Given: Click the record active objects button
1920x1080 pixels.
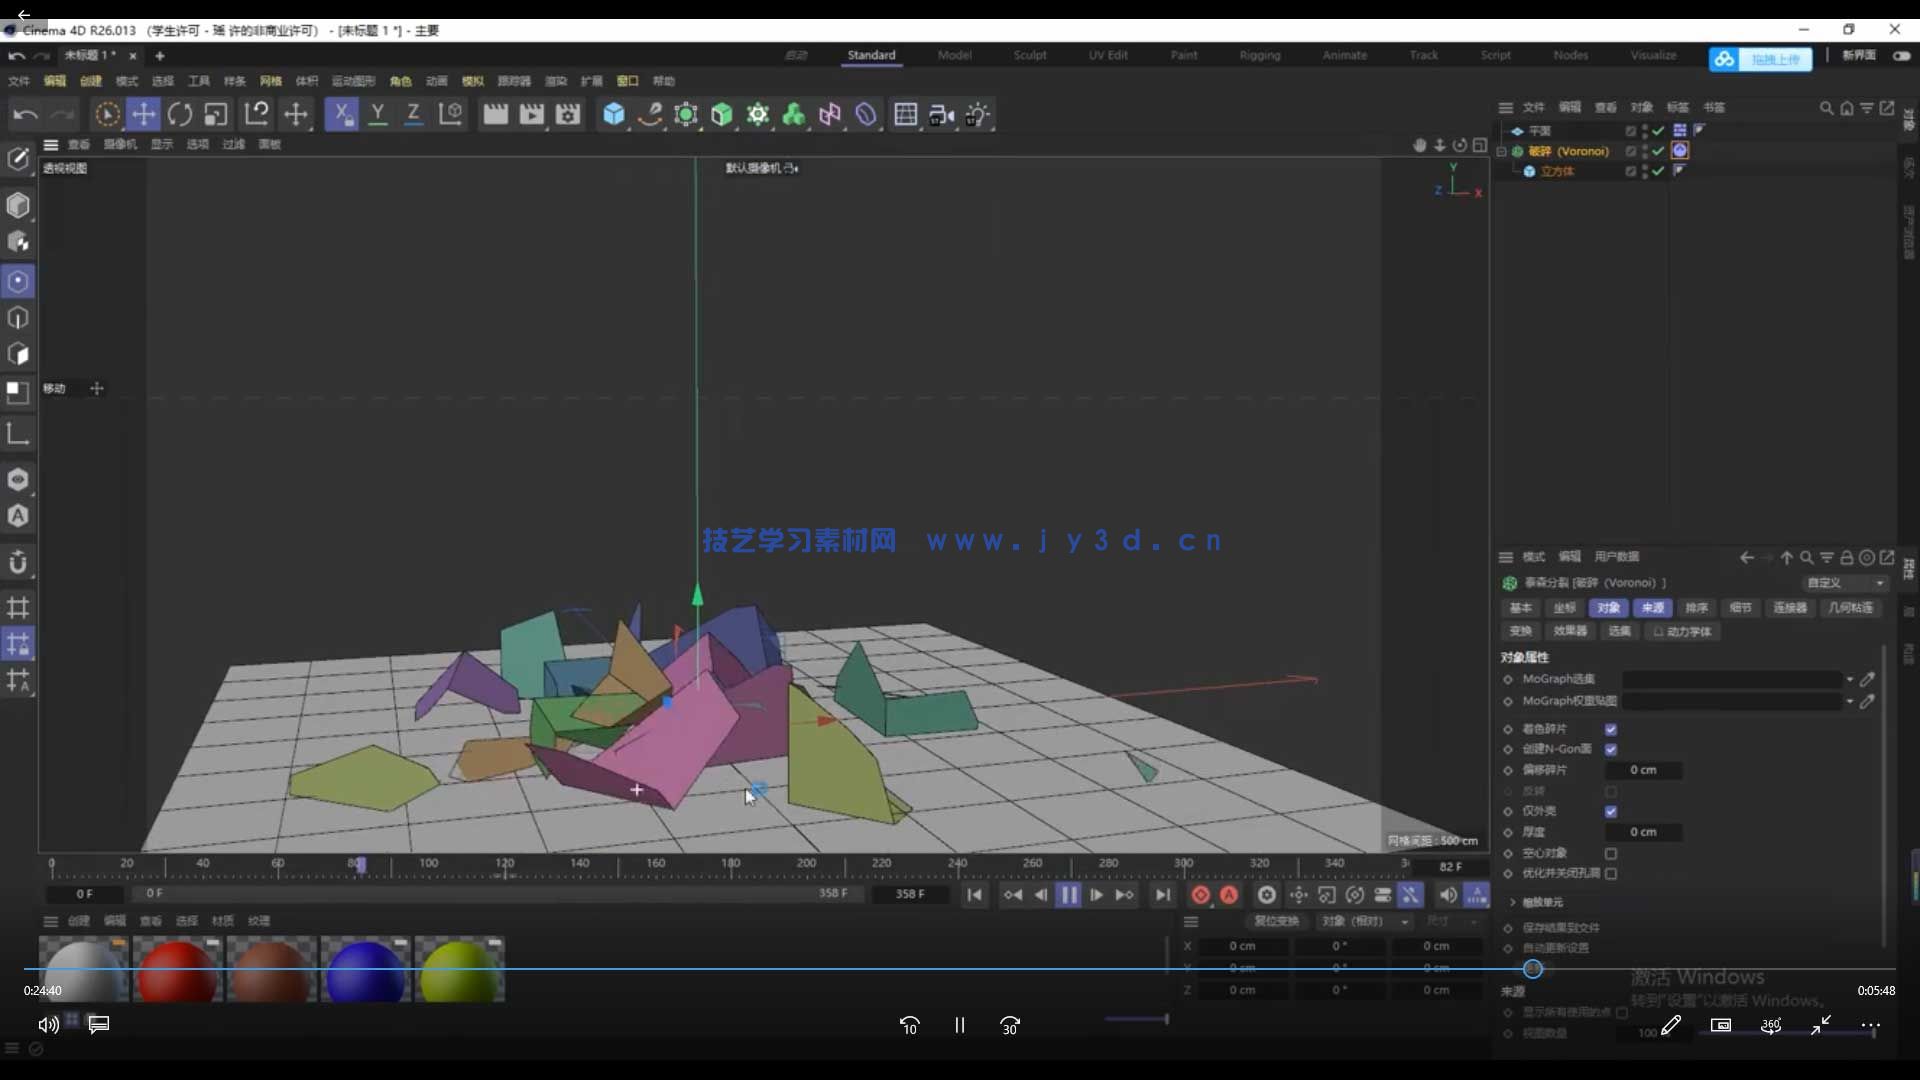Looking at the screenshot, I should 1200,895.
